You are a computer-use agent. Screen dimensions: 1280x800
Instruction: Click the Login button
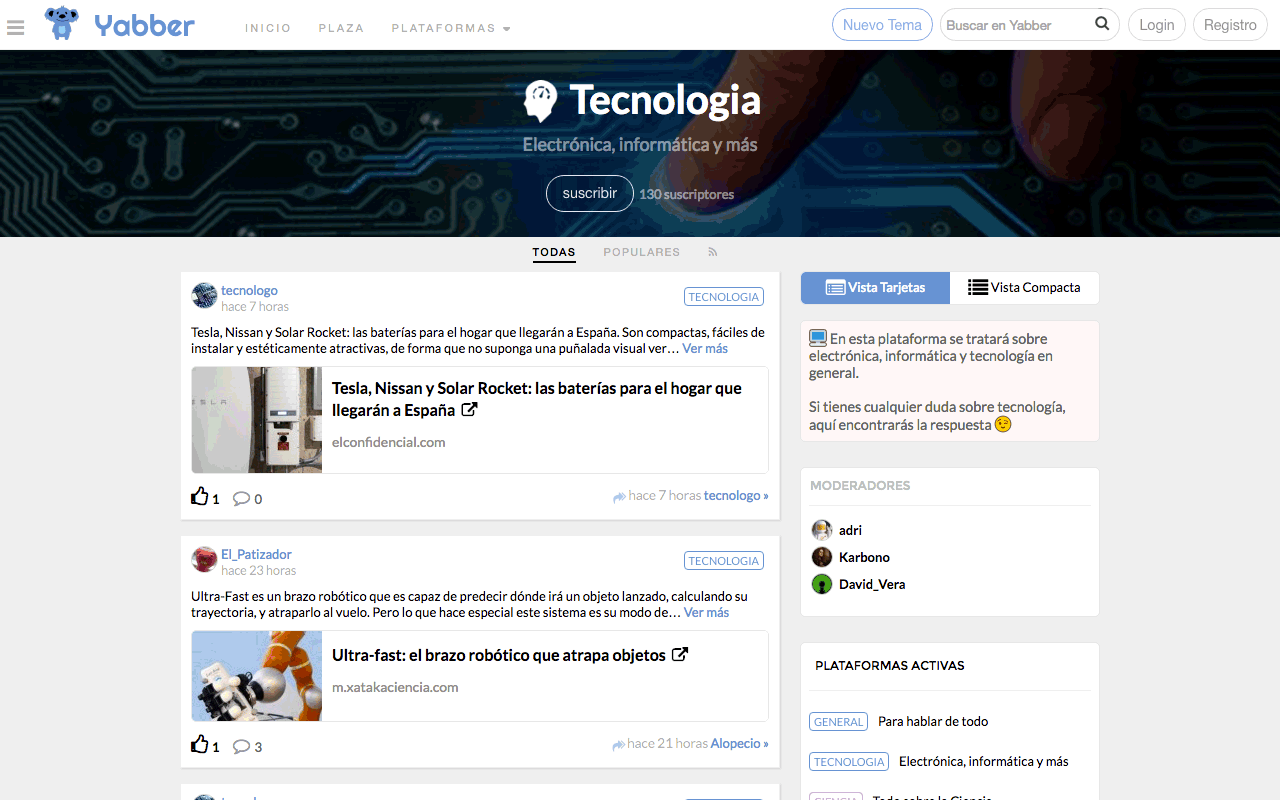[x=1157, y=25]
